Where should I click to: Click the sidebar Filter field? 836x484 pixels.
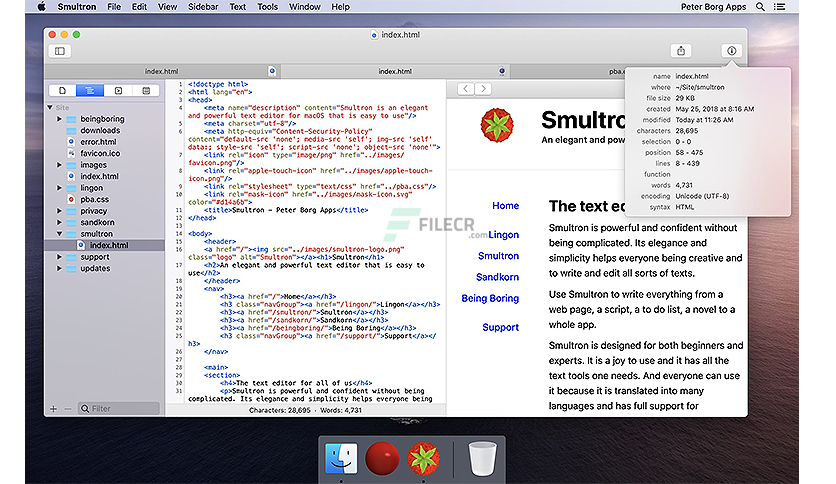click(x=119, y=409)
